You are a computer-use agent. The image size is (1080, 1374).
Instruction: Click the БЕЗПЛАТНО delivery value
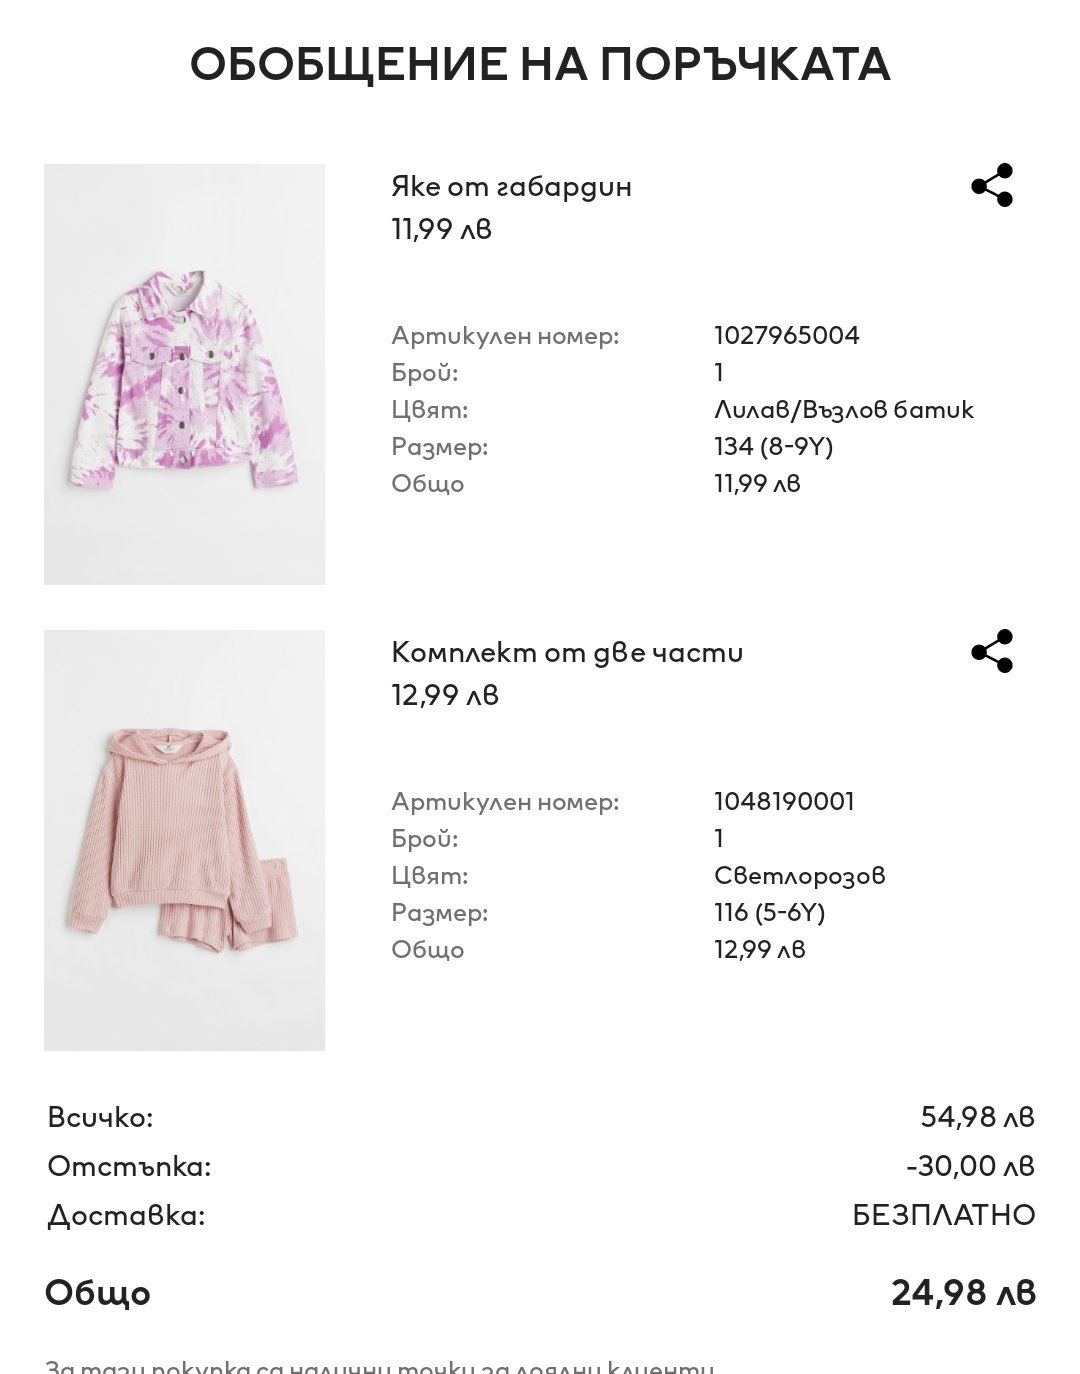943,1216
